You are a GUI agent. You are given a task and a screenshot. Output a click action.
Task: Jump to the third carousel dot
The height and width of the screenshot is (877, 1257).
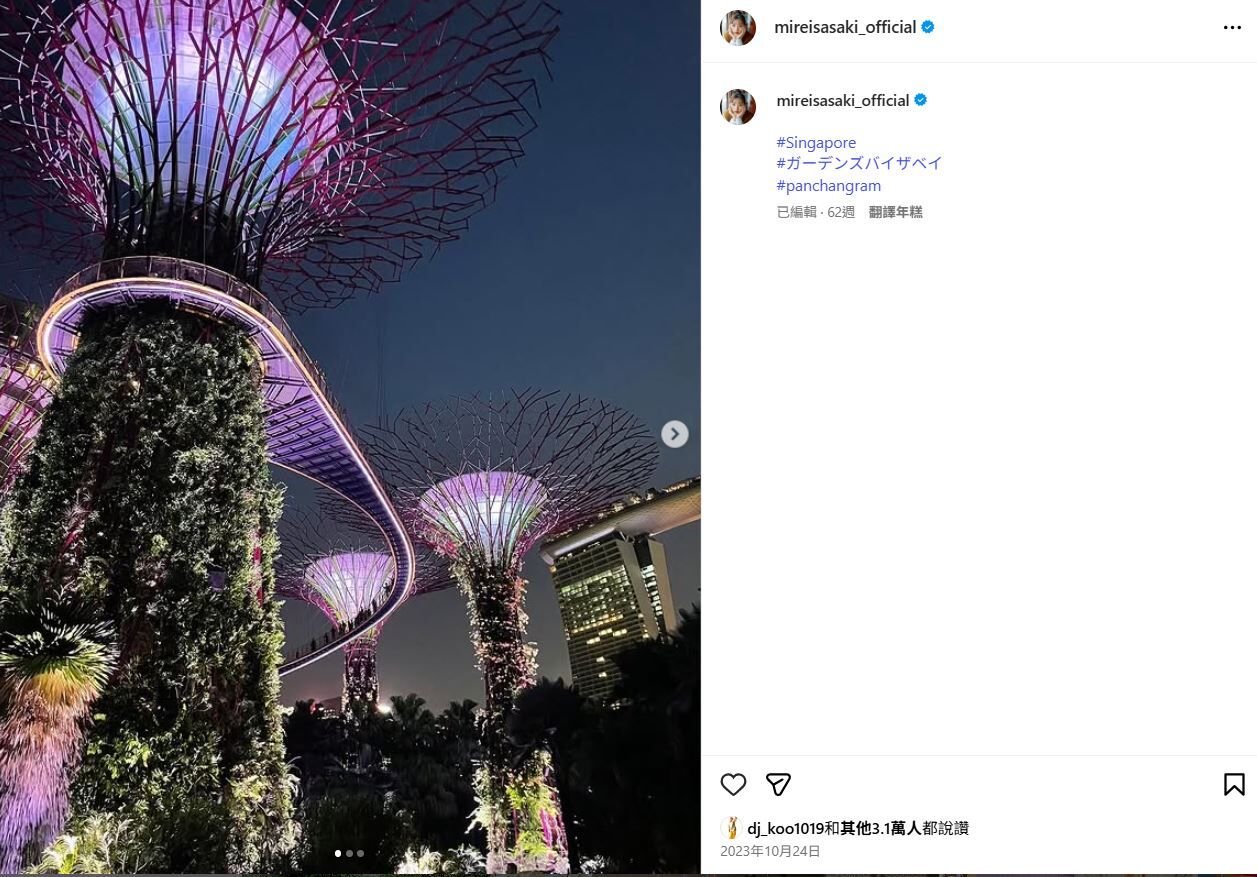point(360,853)
